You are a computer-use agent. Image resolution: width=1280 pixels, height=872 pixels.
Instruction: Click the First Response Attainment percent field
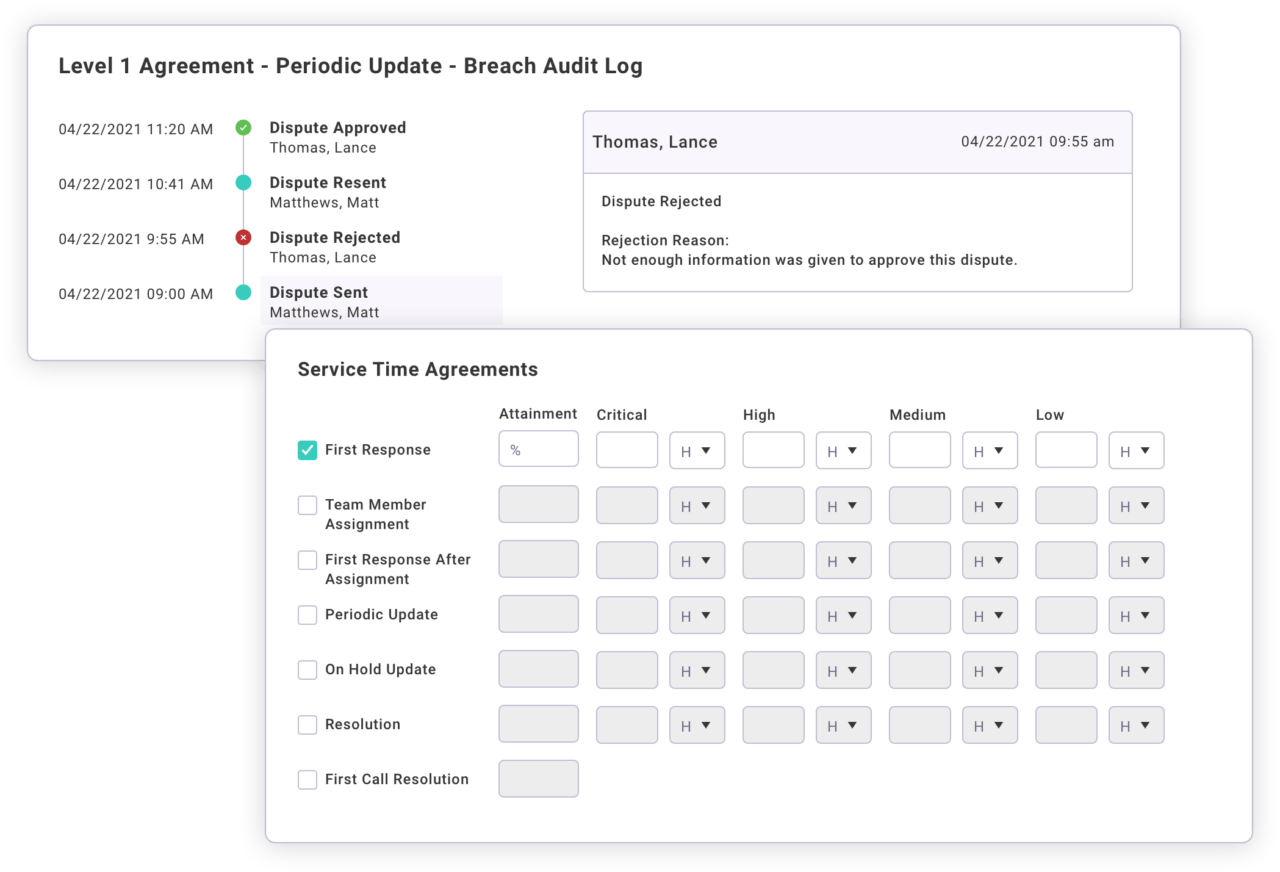[538, 449]
